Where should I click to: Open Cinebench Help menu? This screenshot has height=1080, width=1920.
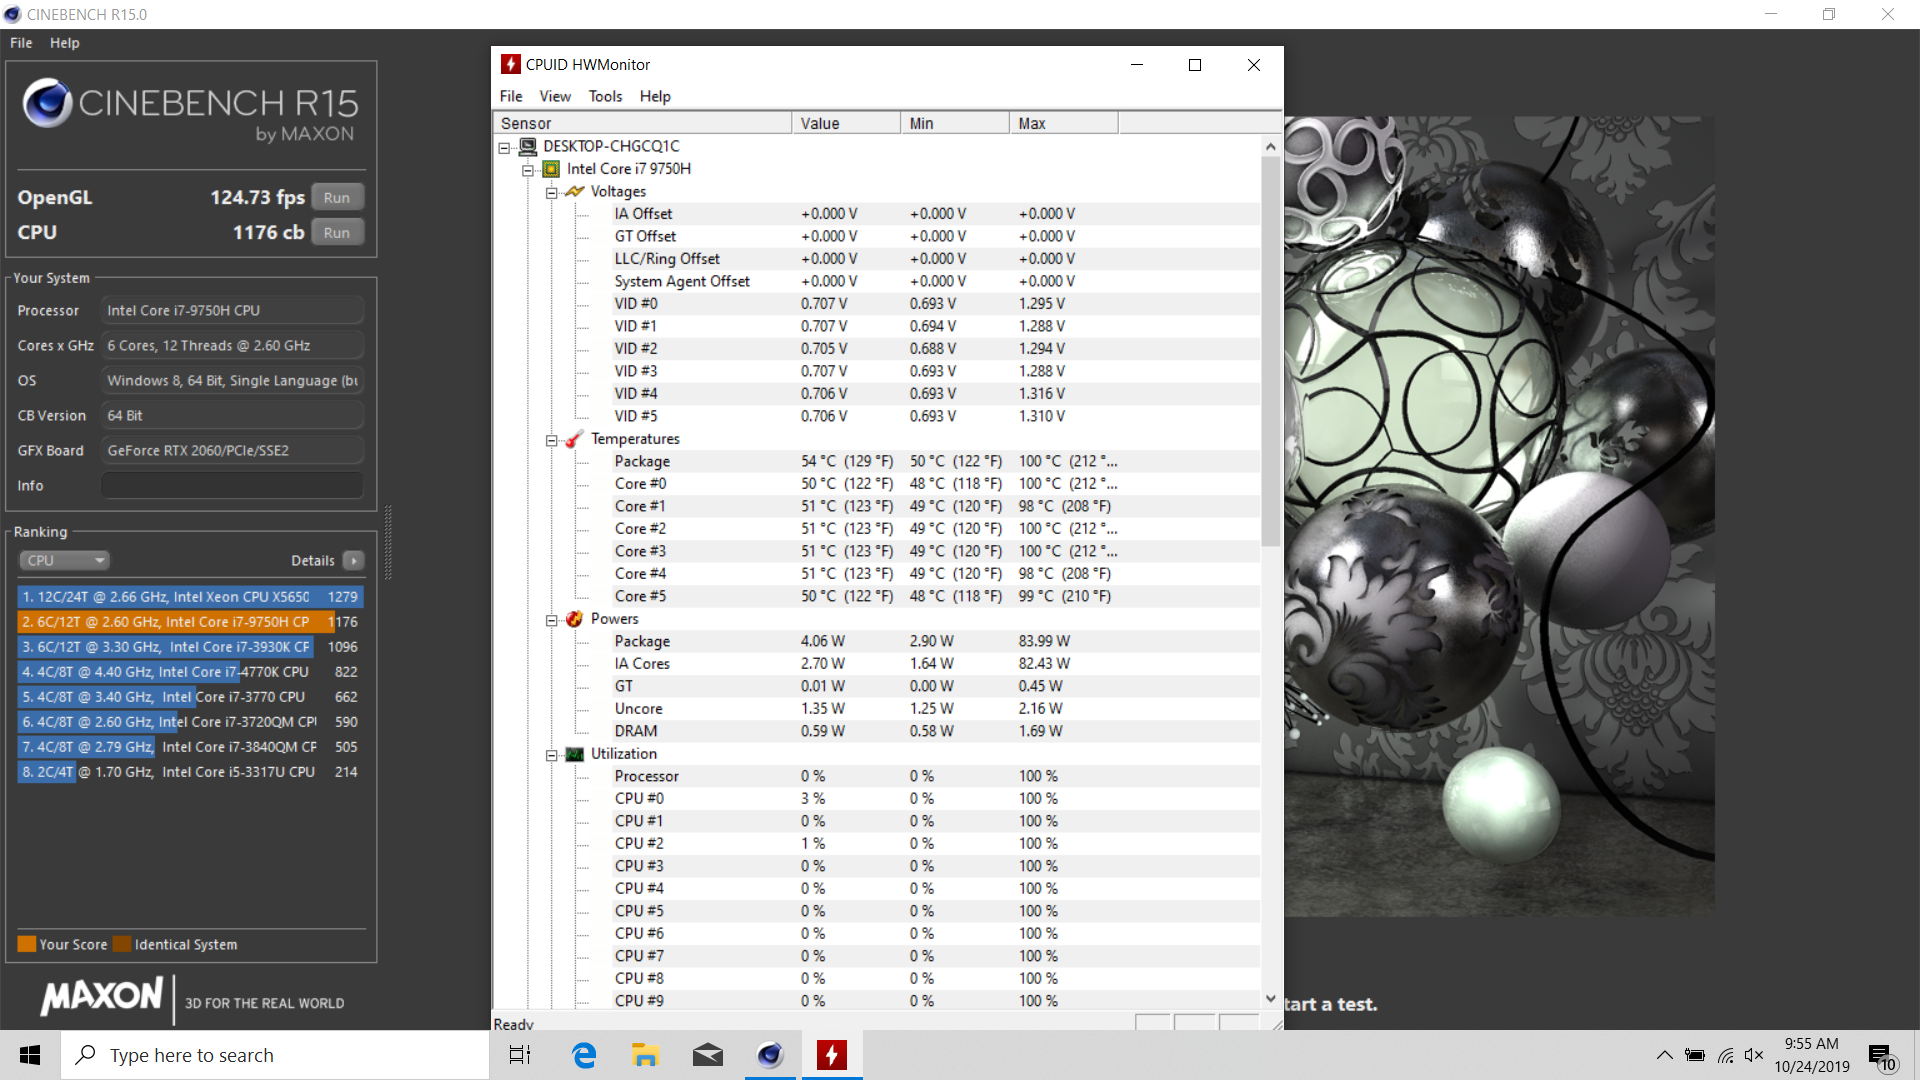click(x=65, y=43)
